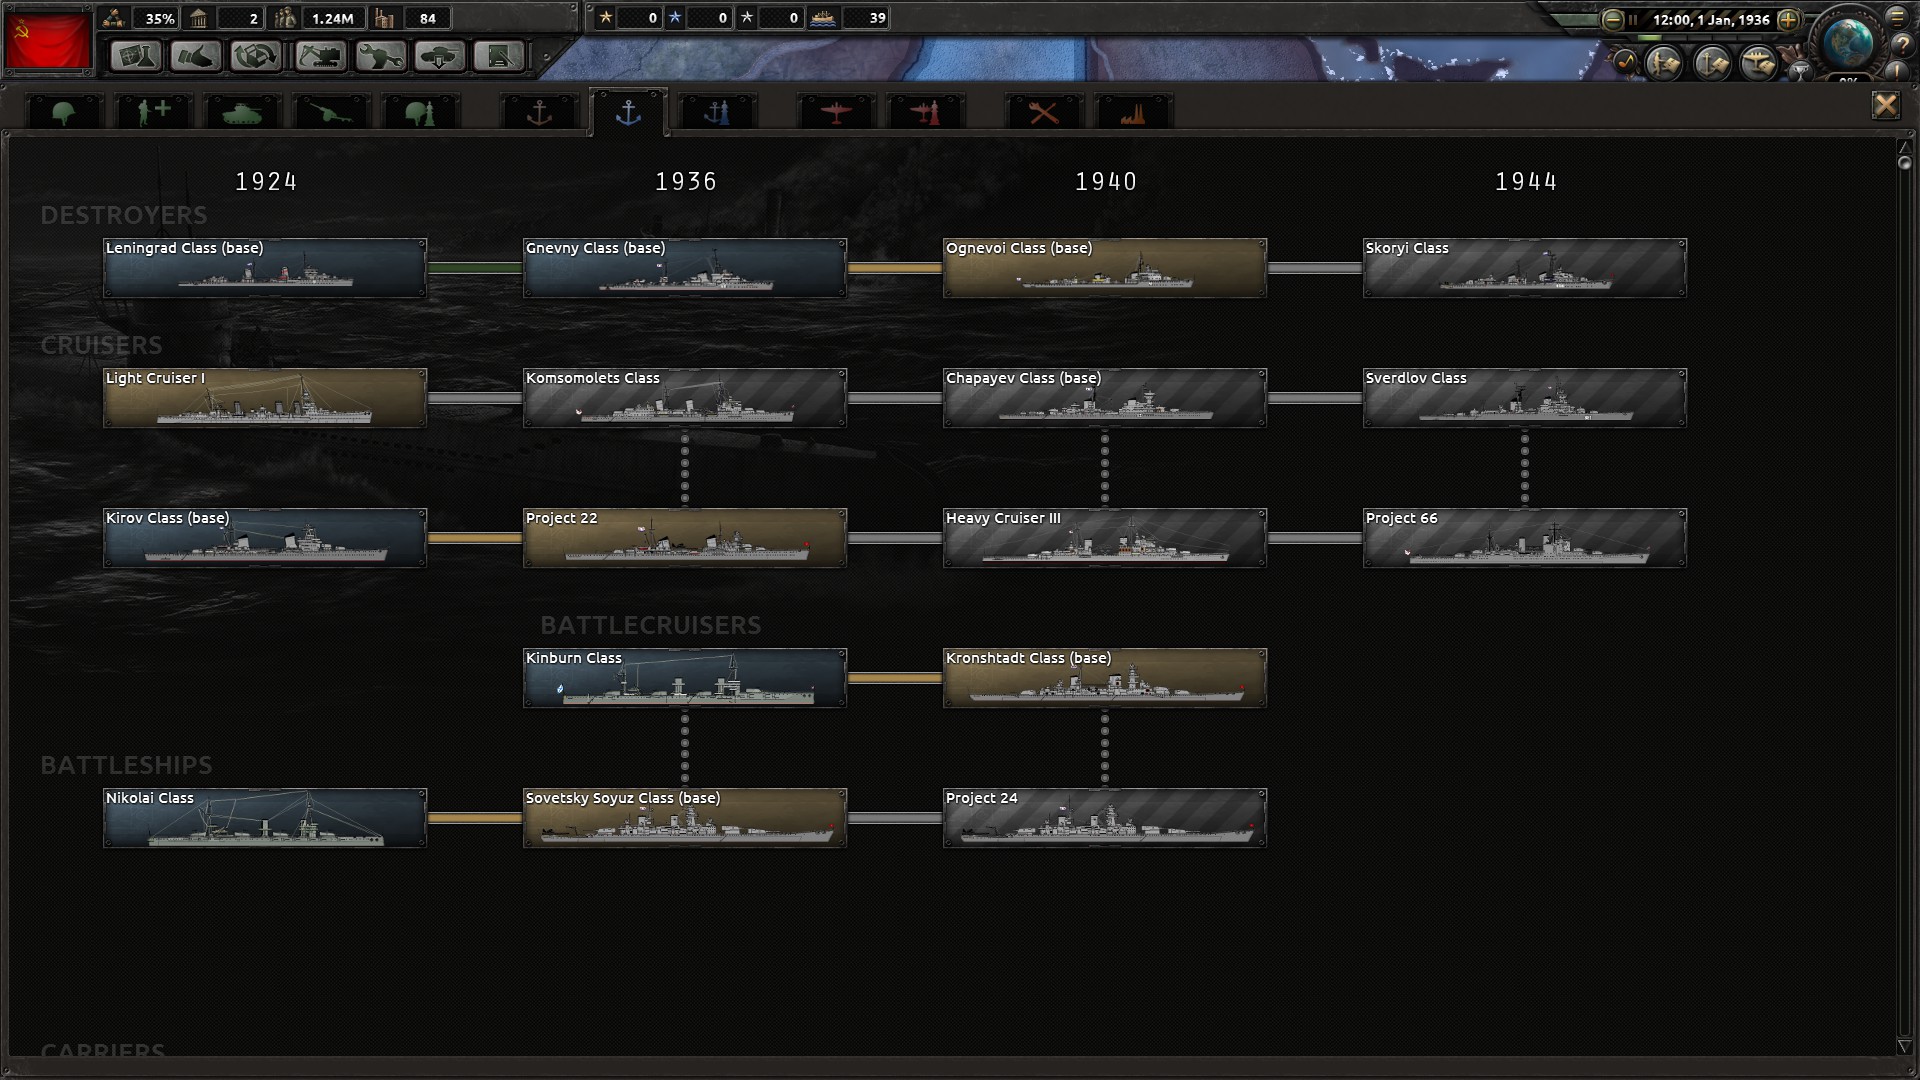Screen dimensions: 1920x1080
Task: Open the Trade menu button
Action: [256, 56]
